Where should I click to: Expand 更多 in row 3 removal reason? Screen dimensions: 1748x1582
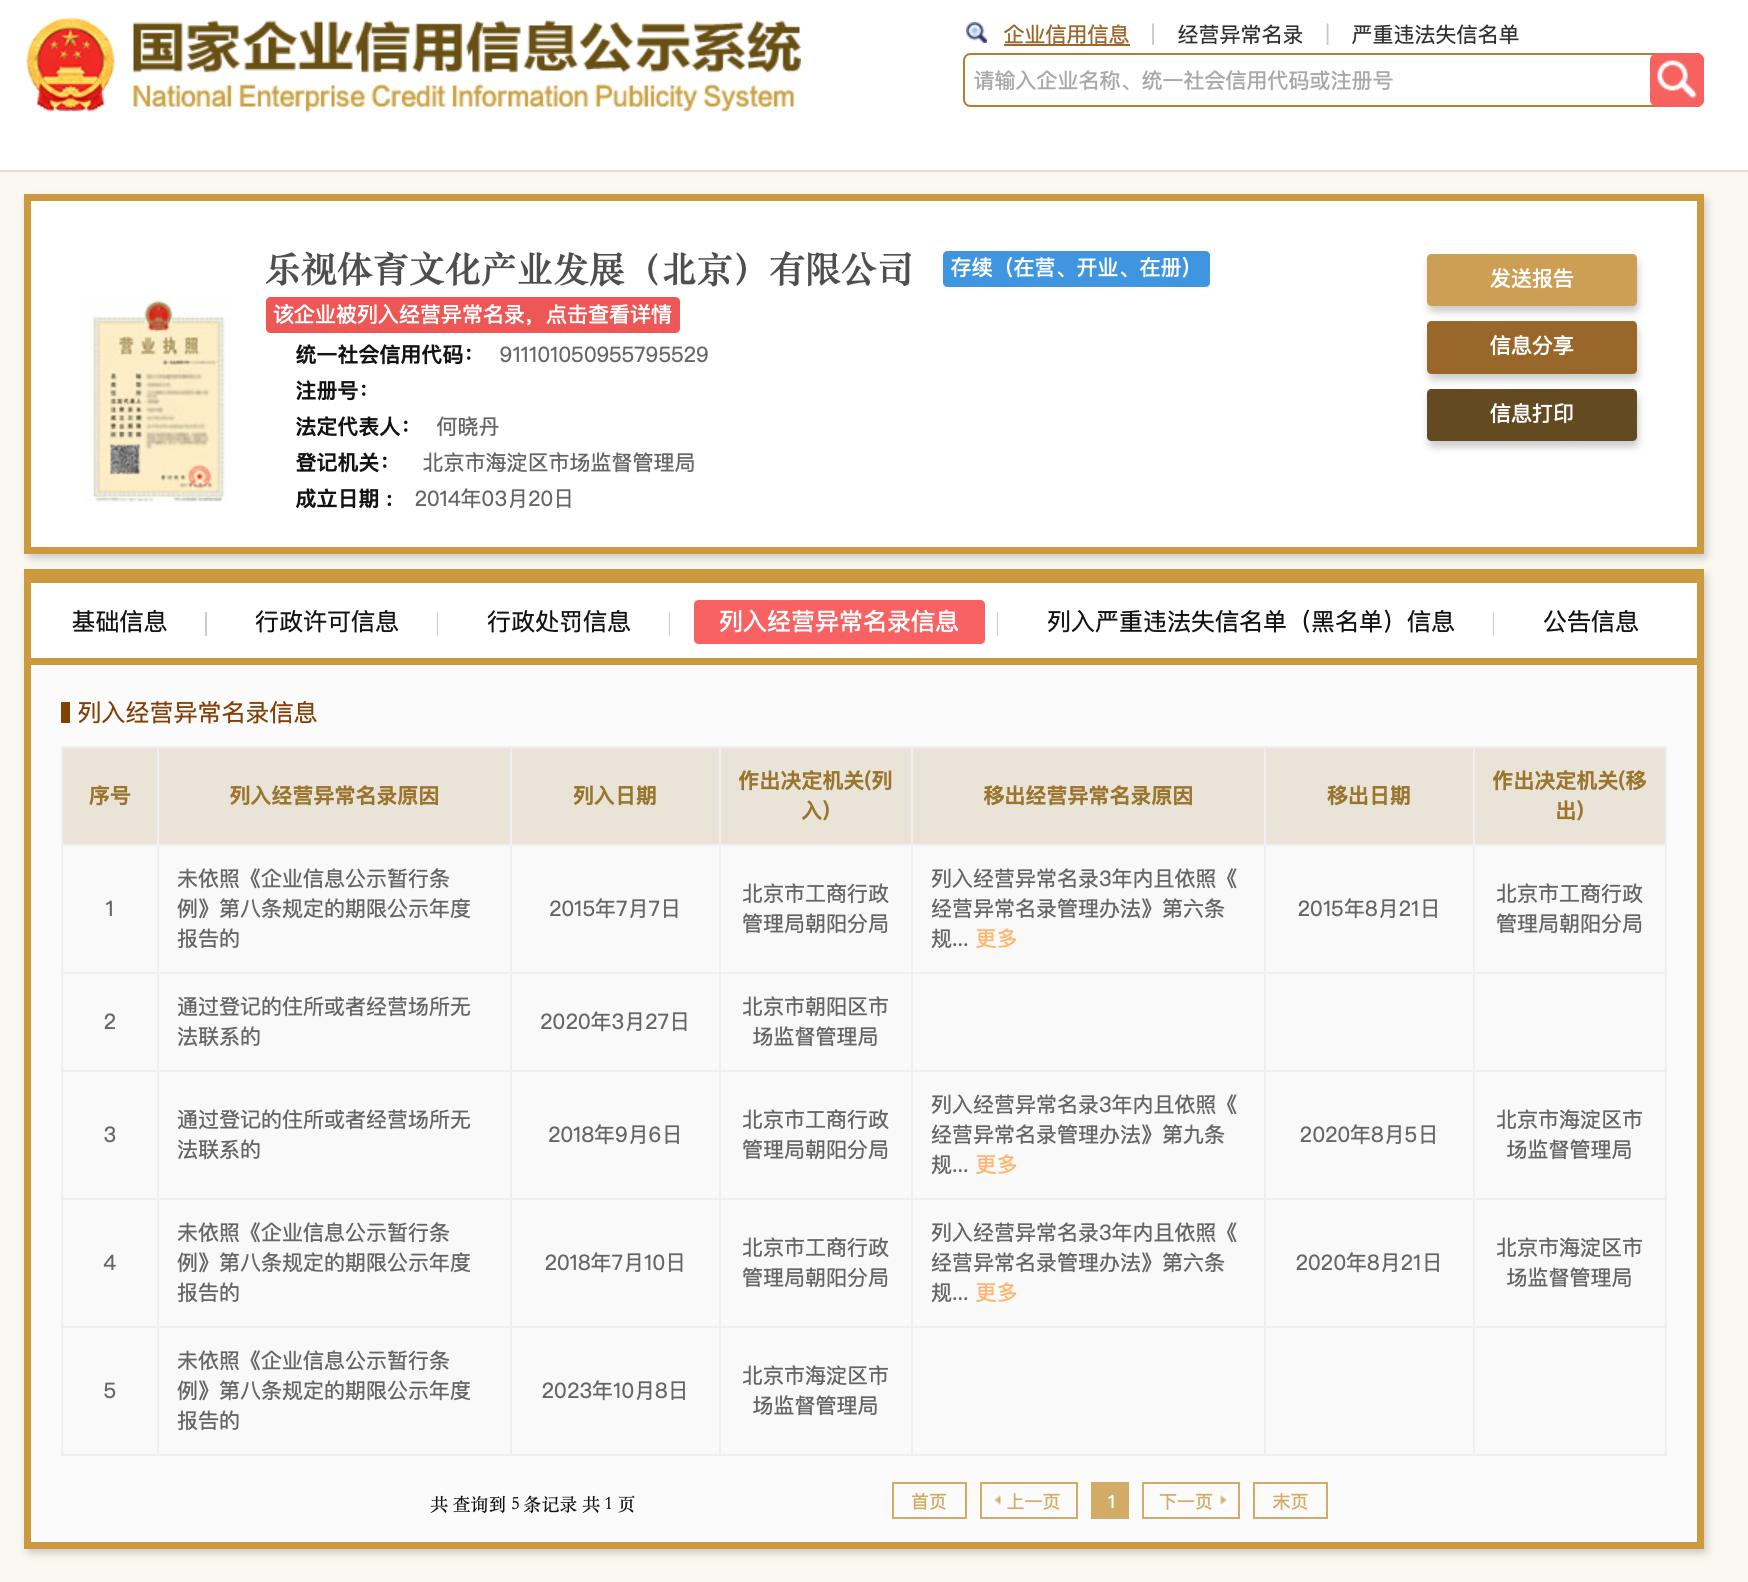click(x=996, y=1164)
